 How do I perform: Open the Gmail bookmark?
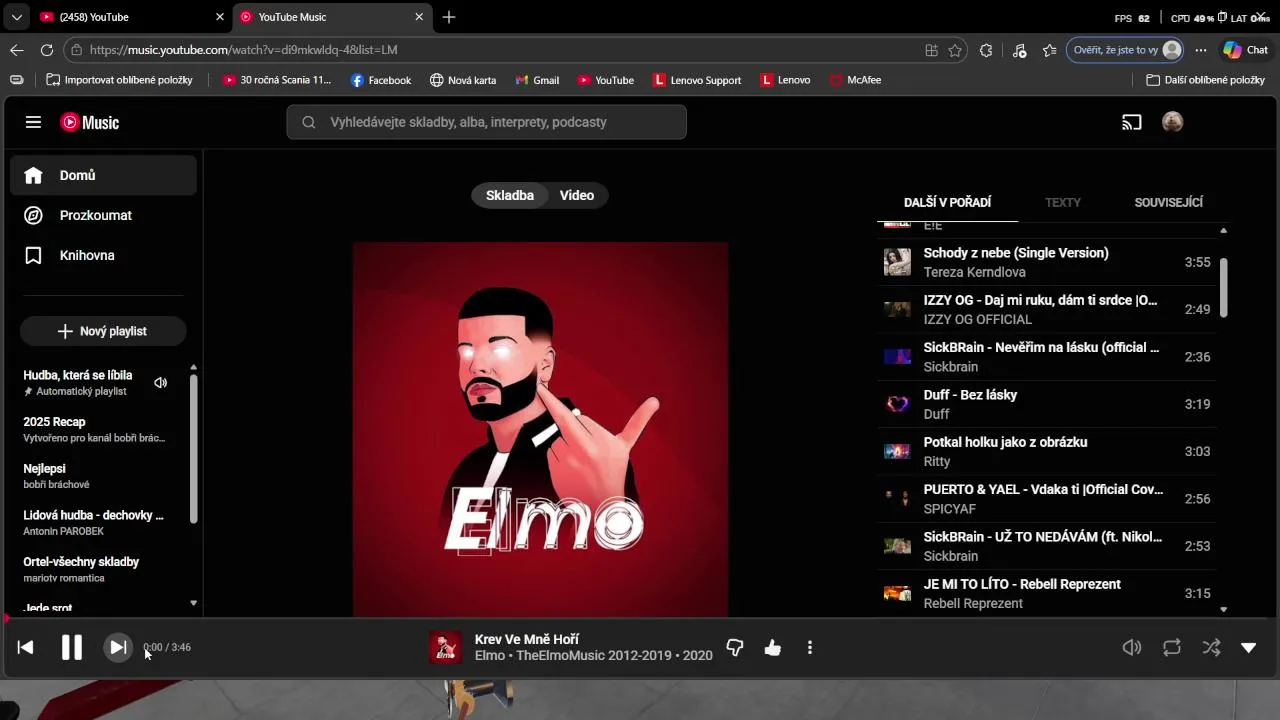click(537, 80)
